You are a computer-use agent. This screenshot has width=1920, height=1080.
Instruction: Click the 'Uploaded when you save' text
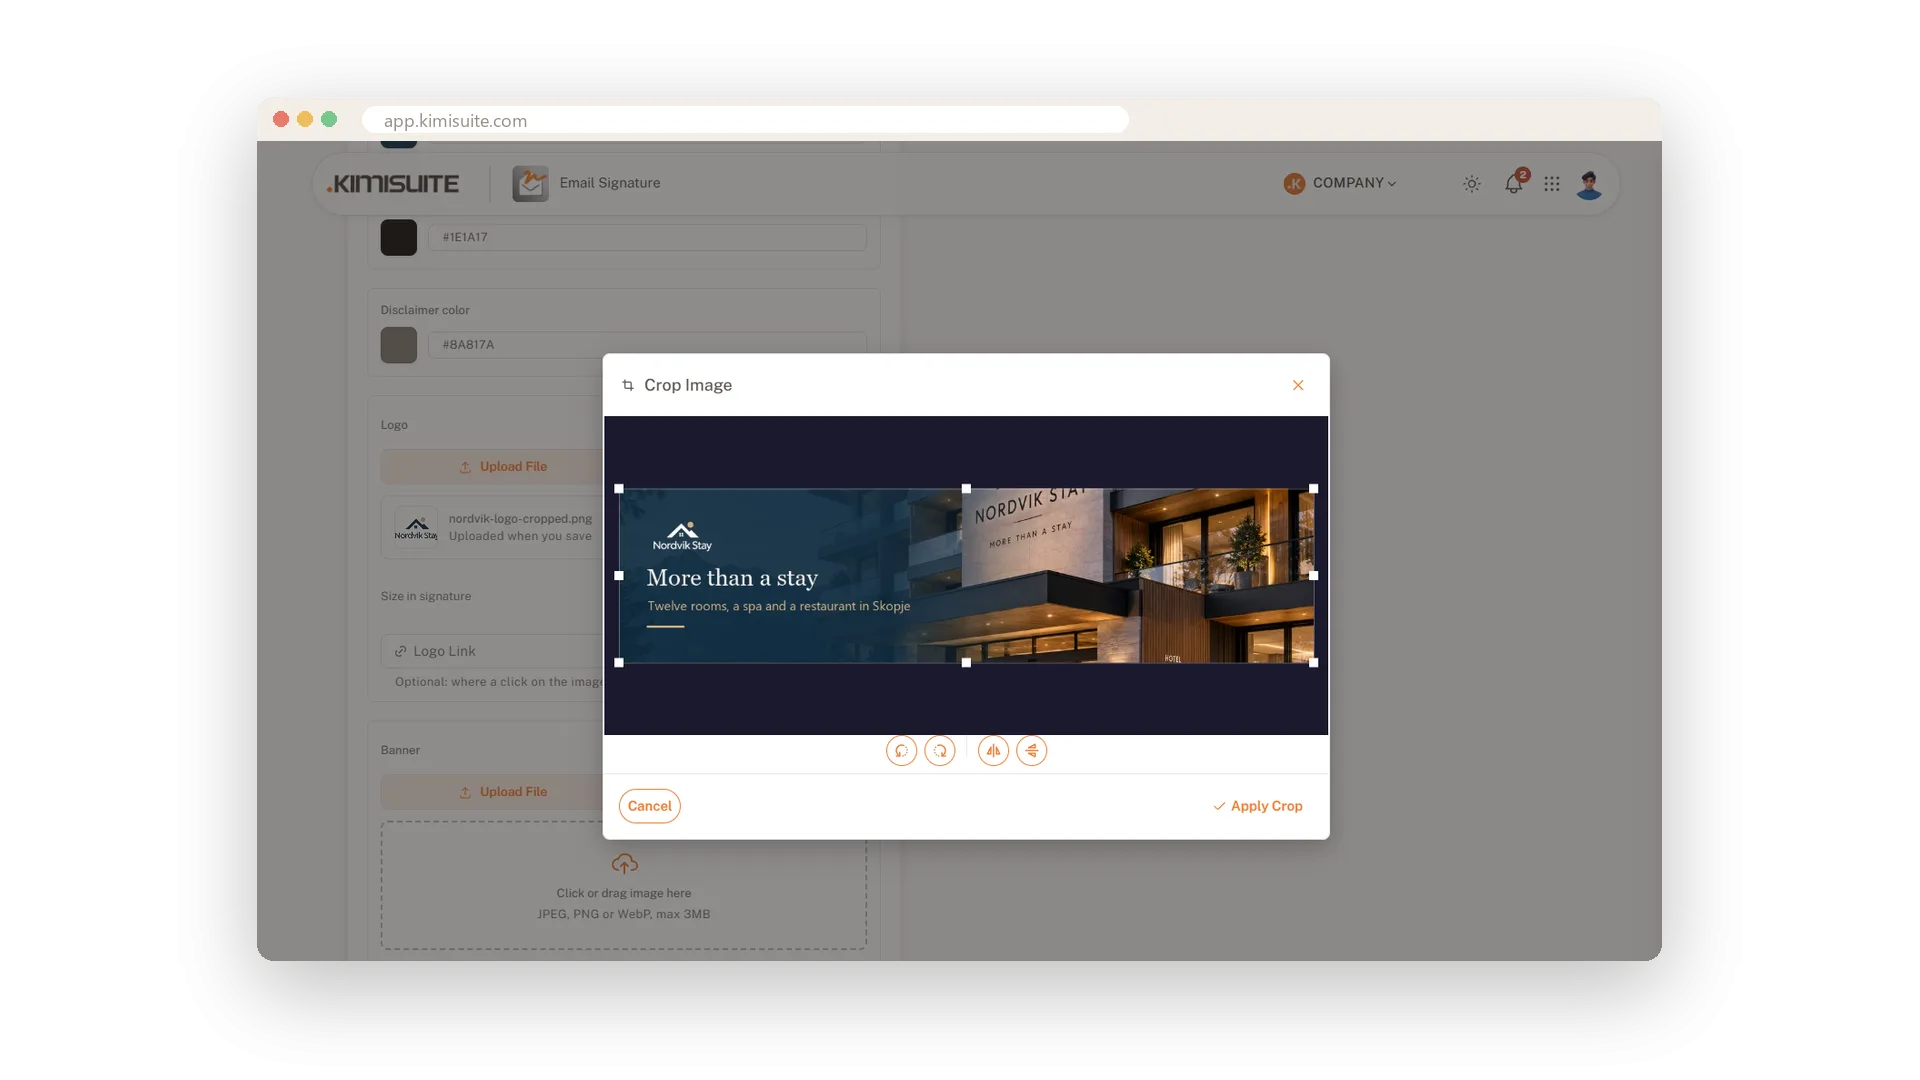tap(520, 536)
